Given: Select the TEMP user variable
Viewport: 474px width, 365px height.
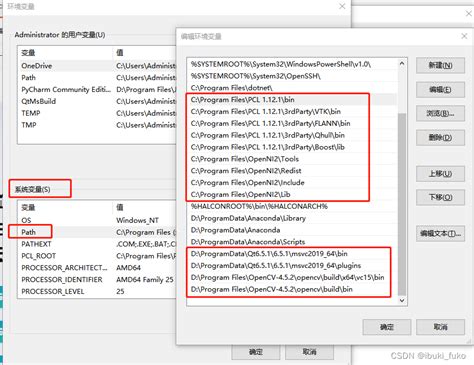Looking at the screenshot, I should coord(97,113).
